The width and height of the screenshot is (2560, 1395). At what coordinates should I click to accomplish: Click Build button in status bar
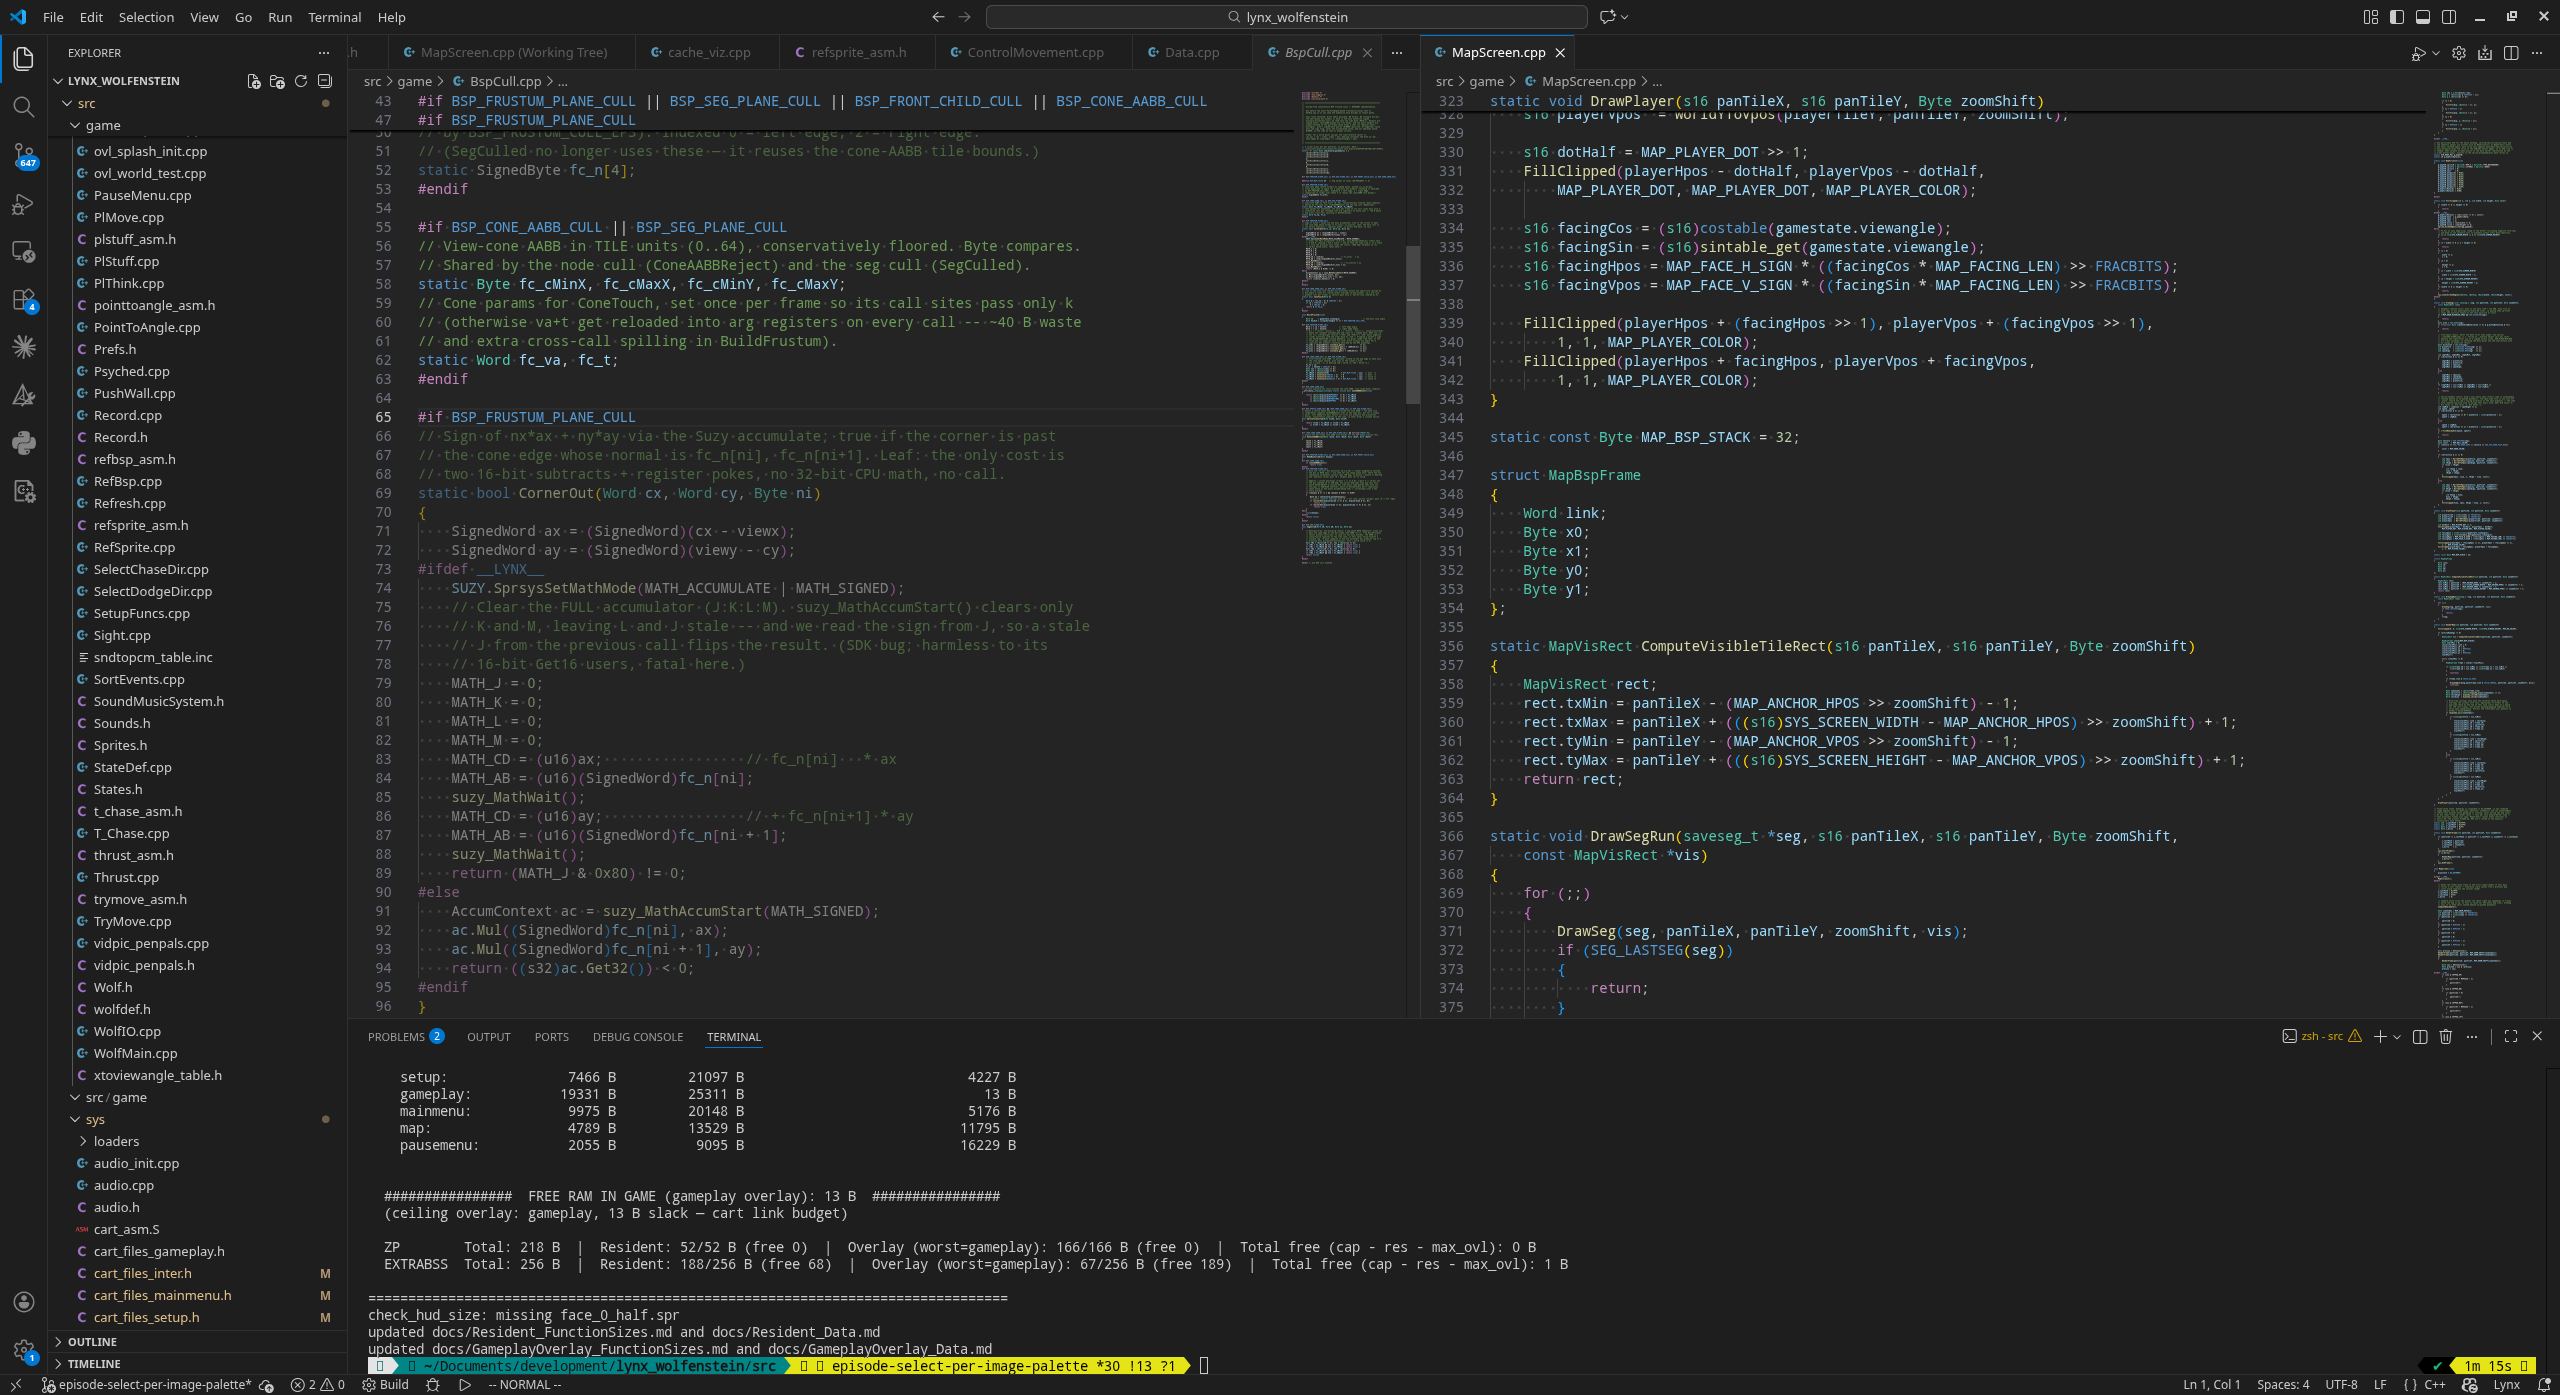point(386,1385)
